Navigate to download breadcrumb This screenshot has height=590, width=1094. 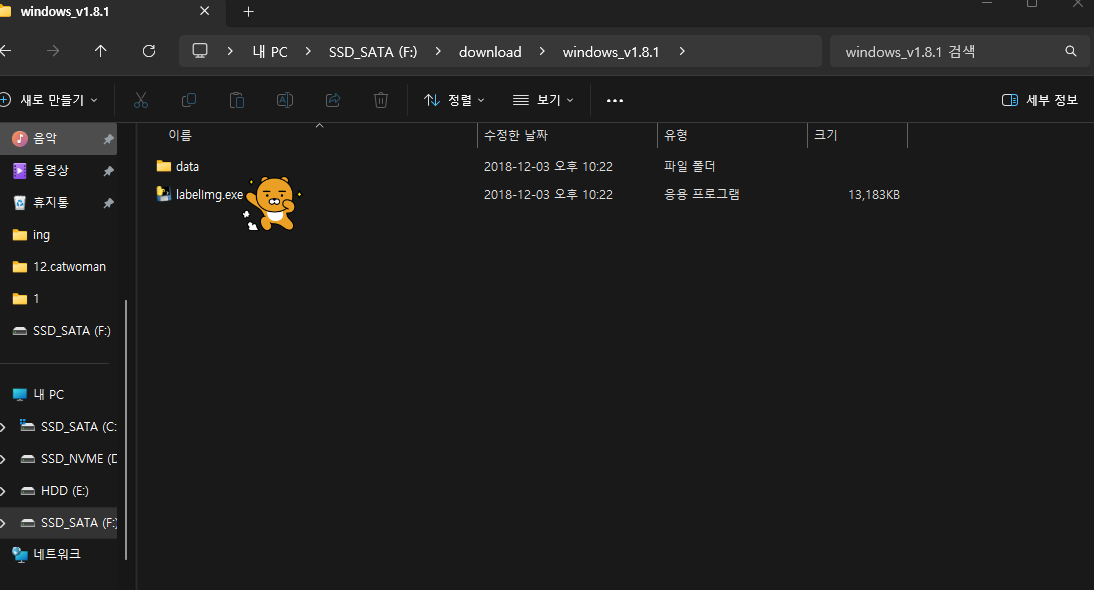[x=490, y=52]
